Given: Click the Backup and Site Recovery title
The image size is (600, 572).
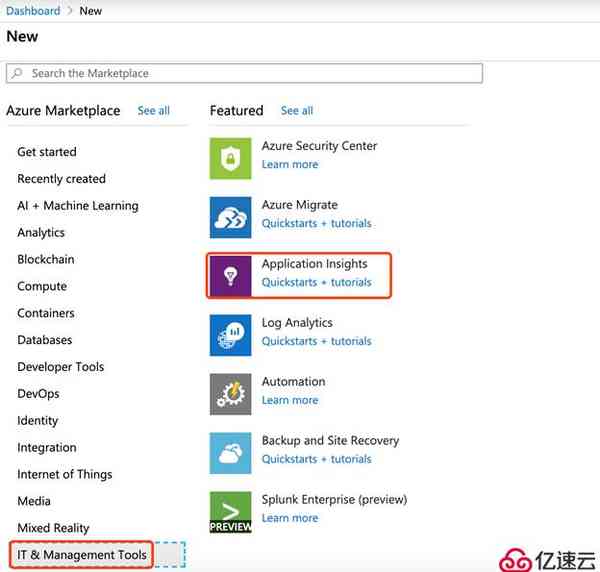Looking at the screenshot, I should click(x=330, y=440).
